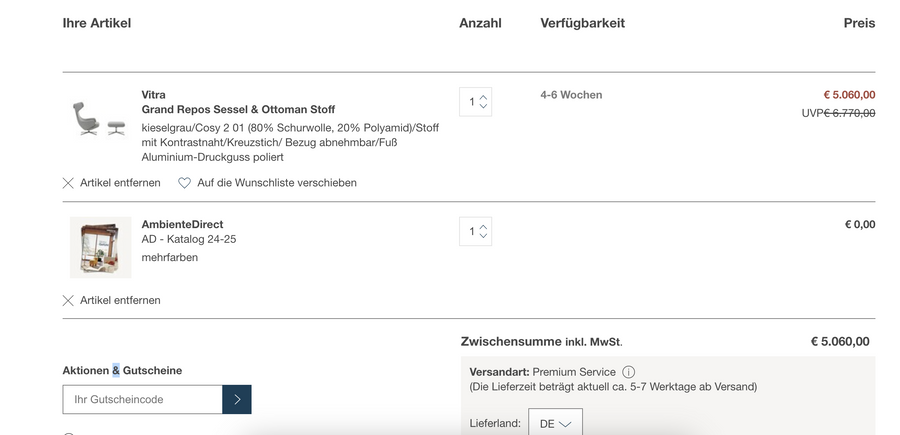Open the AD Katalog cover thumbnail

click(x=100, y=247)
